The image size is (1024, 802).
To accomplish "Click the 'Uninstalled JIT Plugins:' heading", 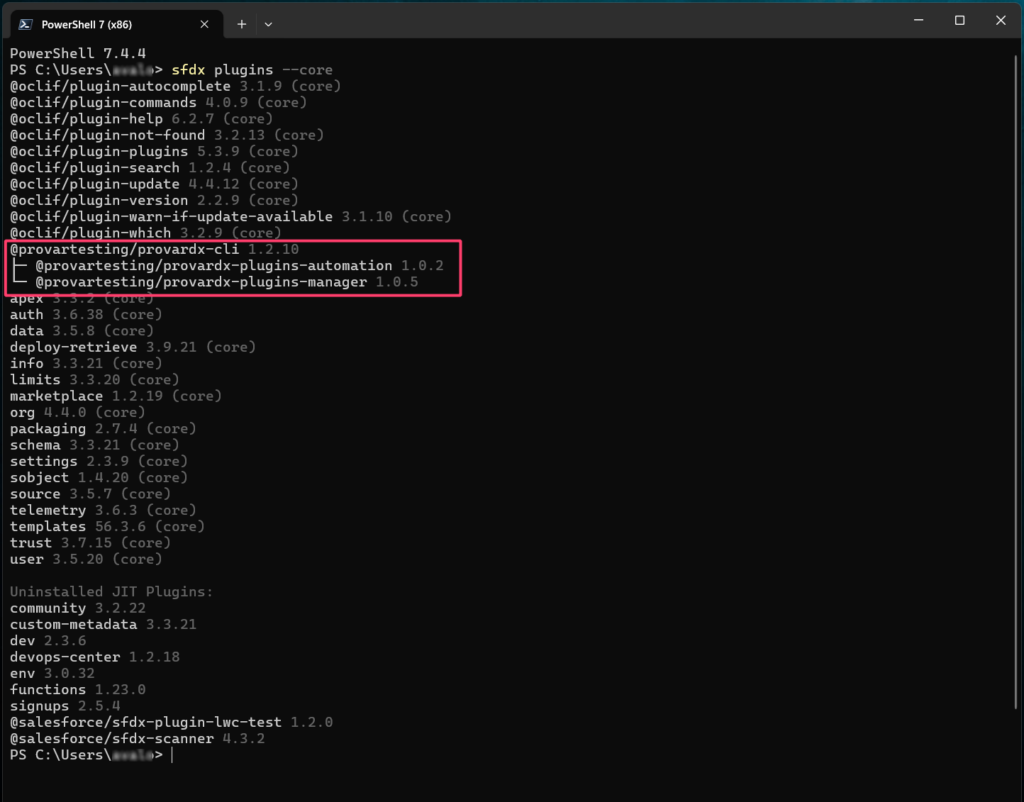I will pos(112,592).
